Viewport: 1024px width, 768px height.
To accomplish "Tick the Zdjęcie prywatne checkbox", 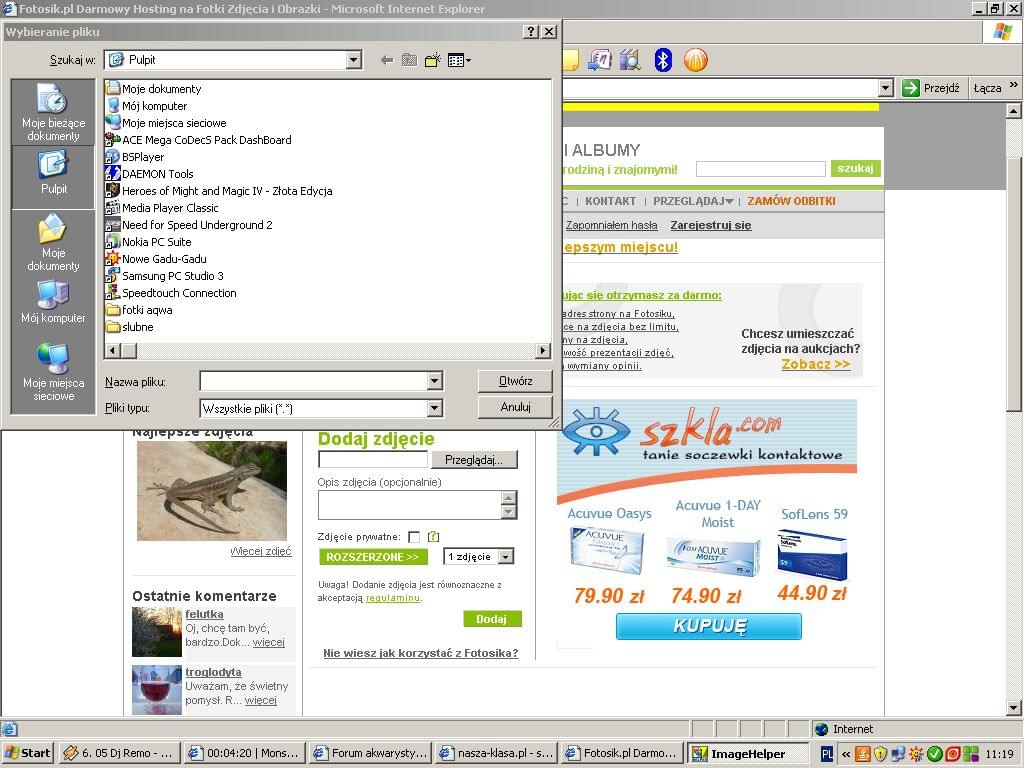I will click(414, 537).
